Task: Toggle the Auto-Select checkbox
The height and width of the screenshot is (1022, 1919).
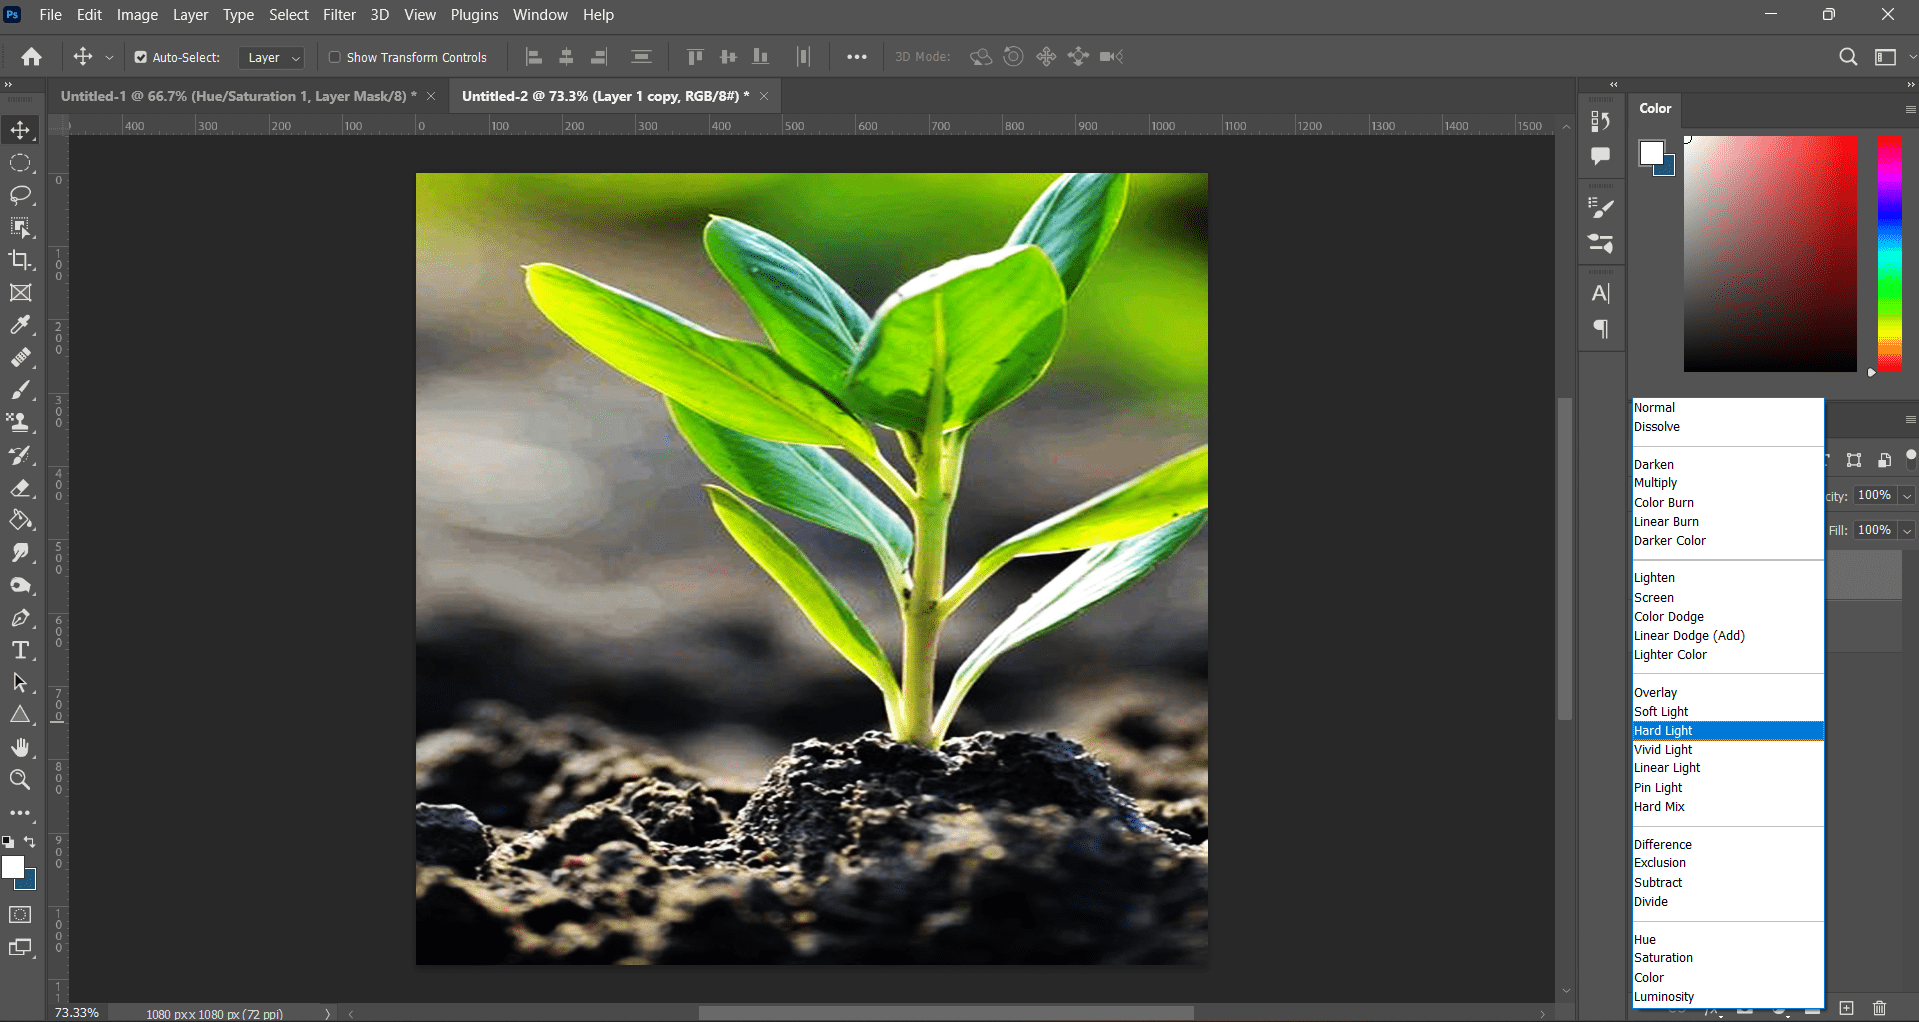Action: click(140, 57)
